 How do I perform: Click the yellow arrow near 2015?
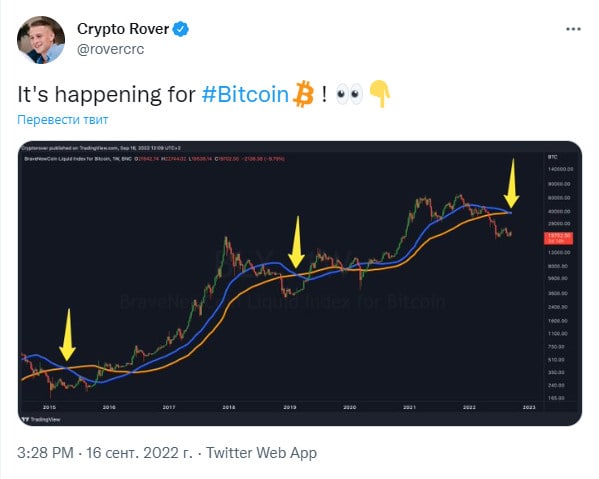[x=68, y=334]
